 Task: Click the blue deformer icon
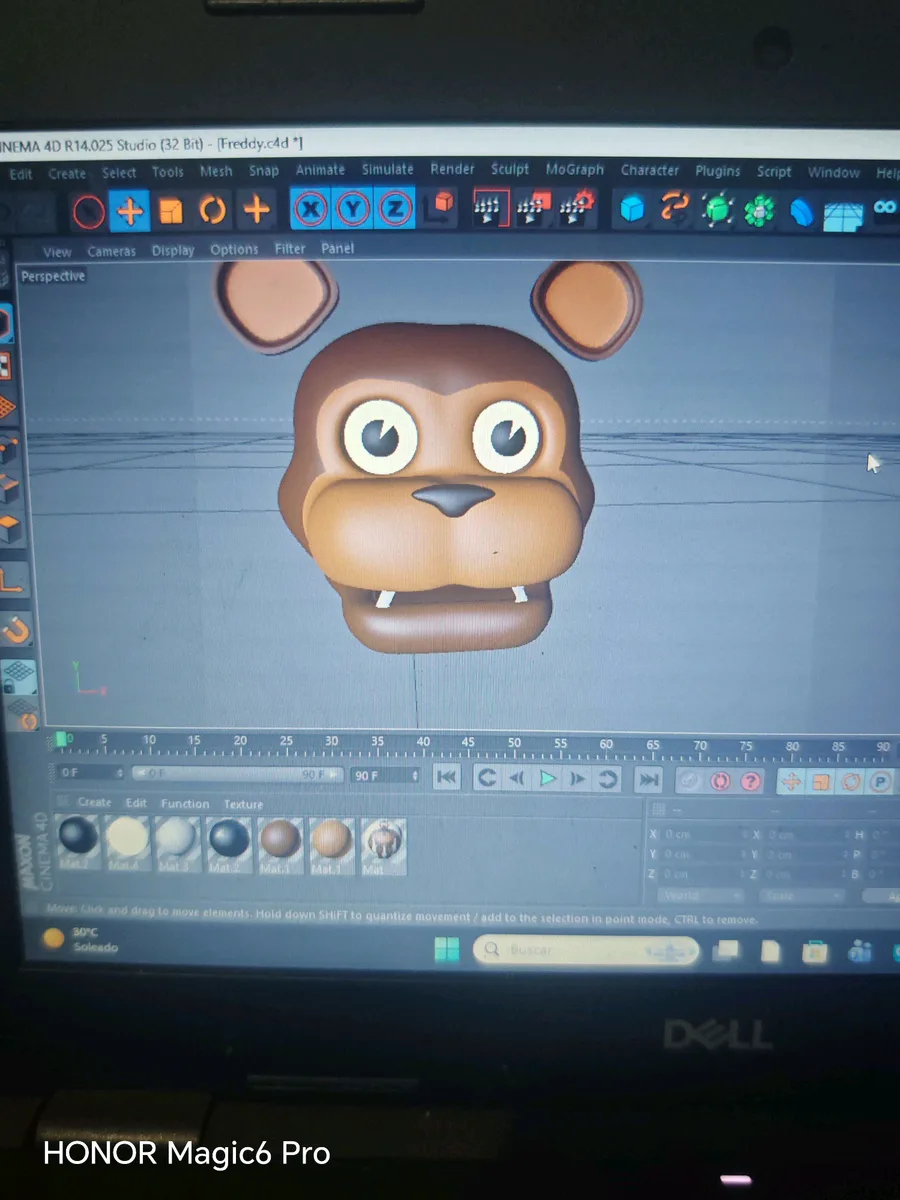click(x=802, y=211)
